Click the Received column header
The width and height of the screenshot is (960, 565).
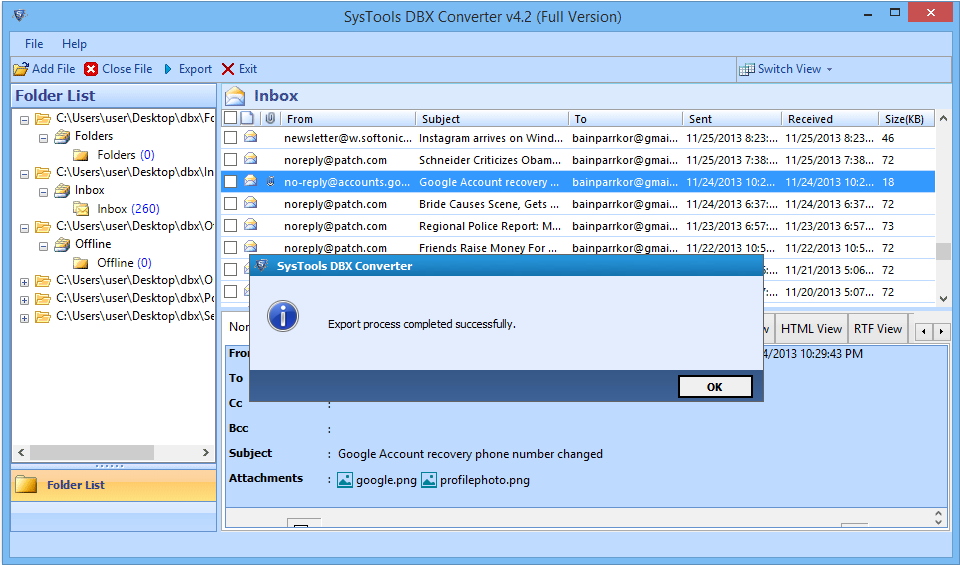pyautogui.click(x=830, y=119)
